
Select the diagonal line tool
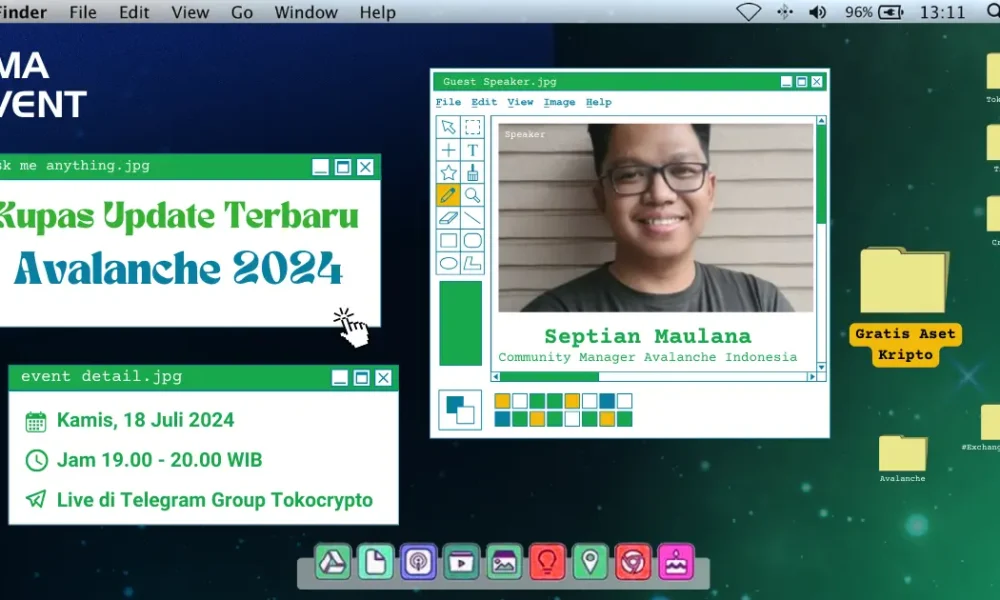pyautogui.click(x=473, y=218)
